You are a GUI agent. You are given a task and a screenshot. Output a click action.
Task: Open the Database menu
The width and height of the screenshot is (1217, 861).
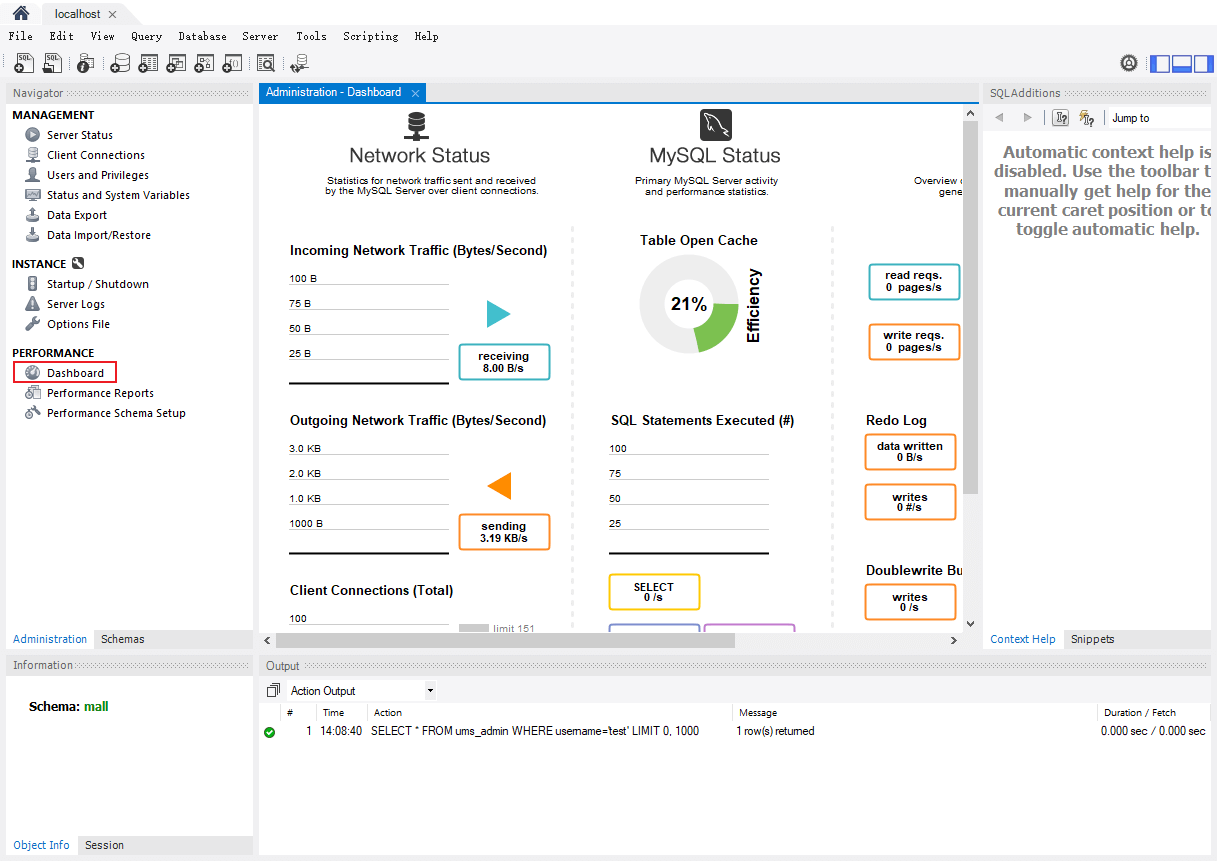pos(202,36)
